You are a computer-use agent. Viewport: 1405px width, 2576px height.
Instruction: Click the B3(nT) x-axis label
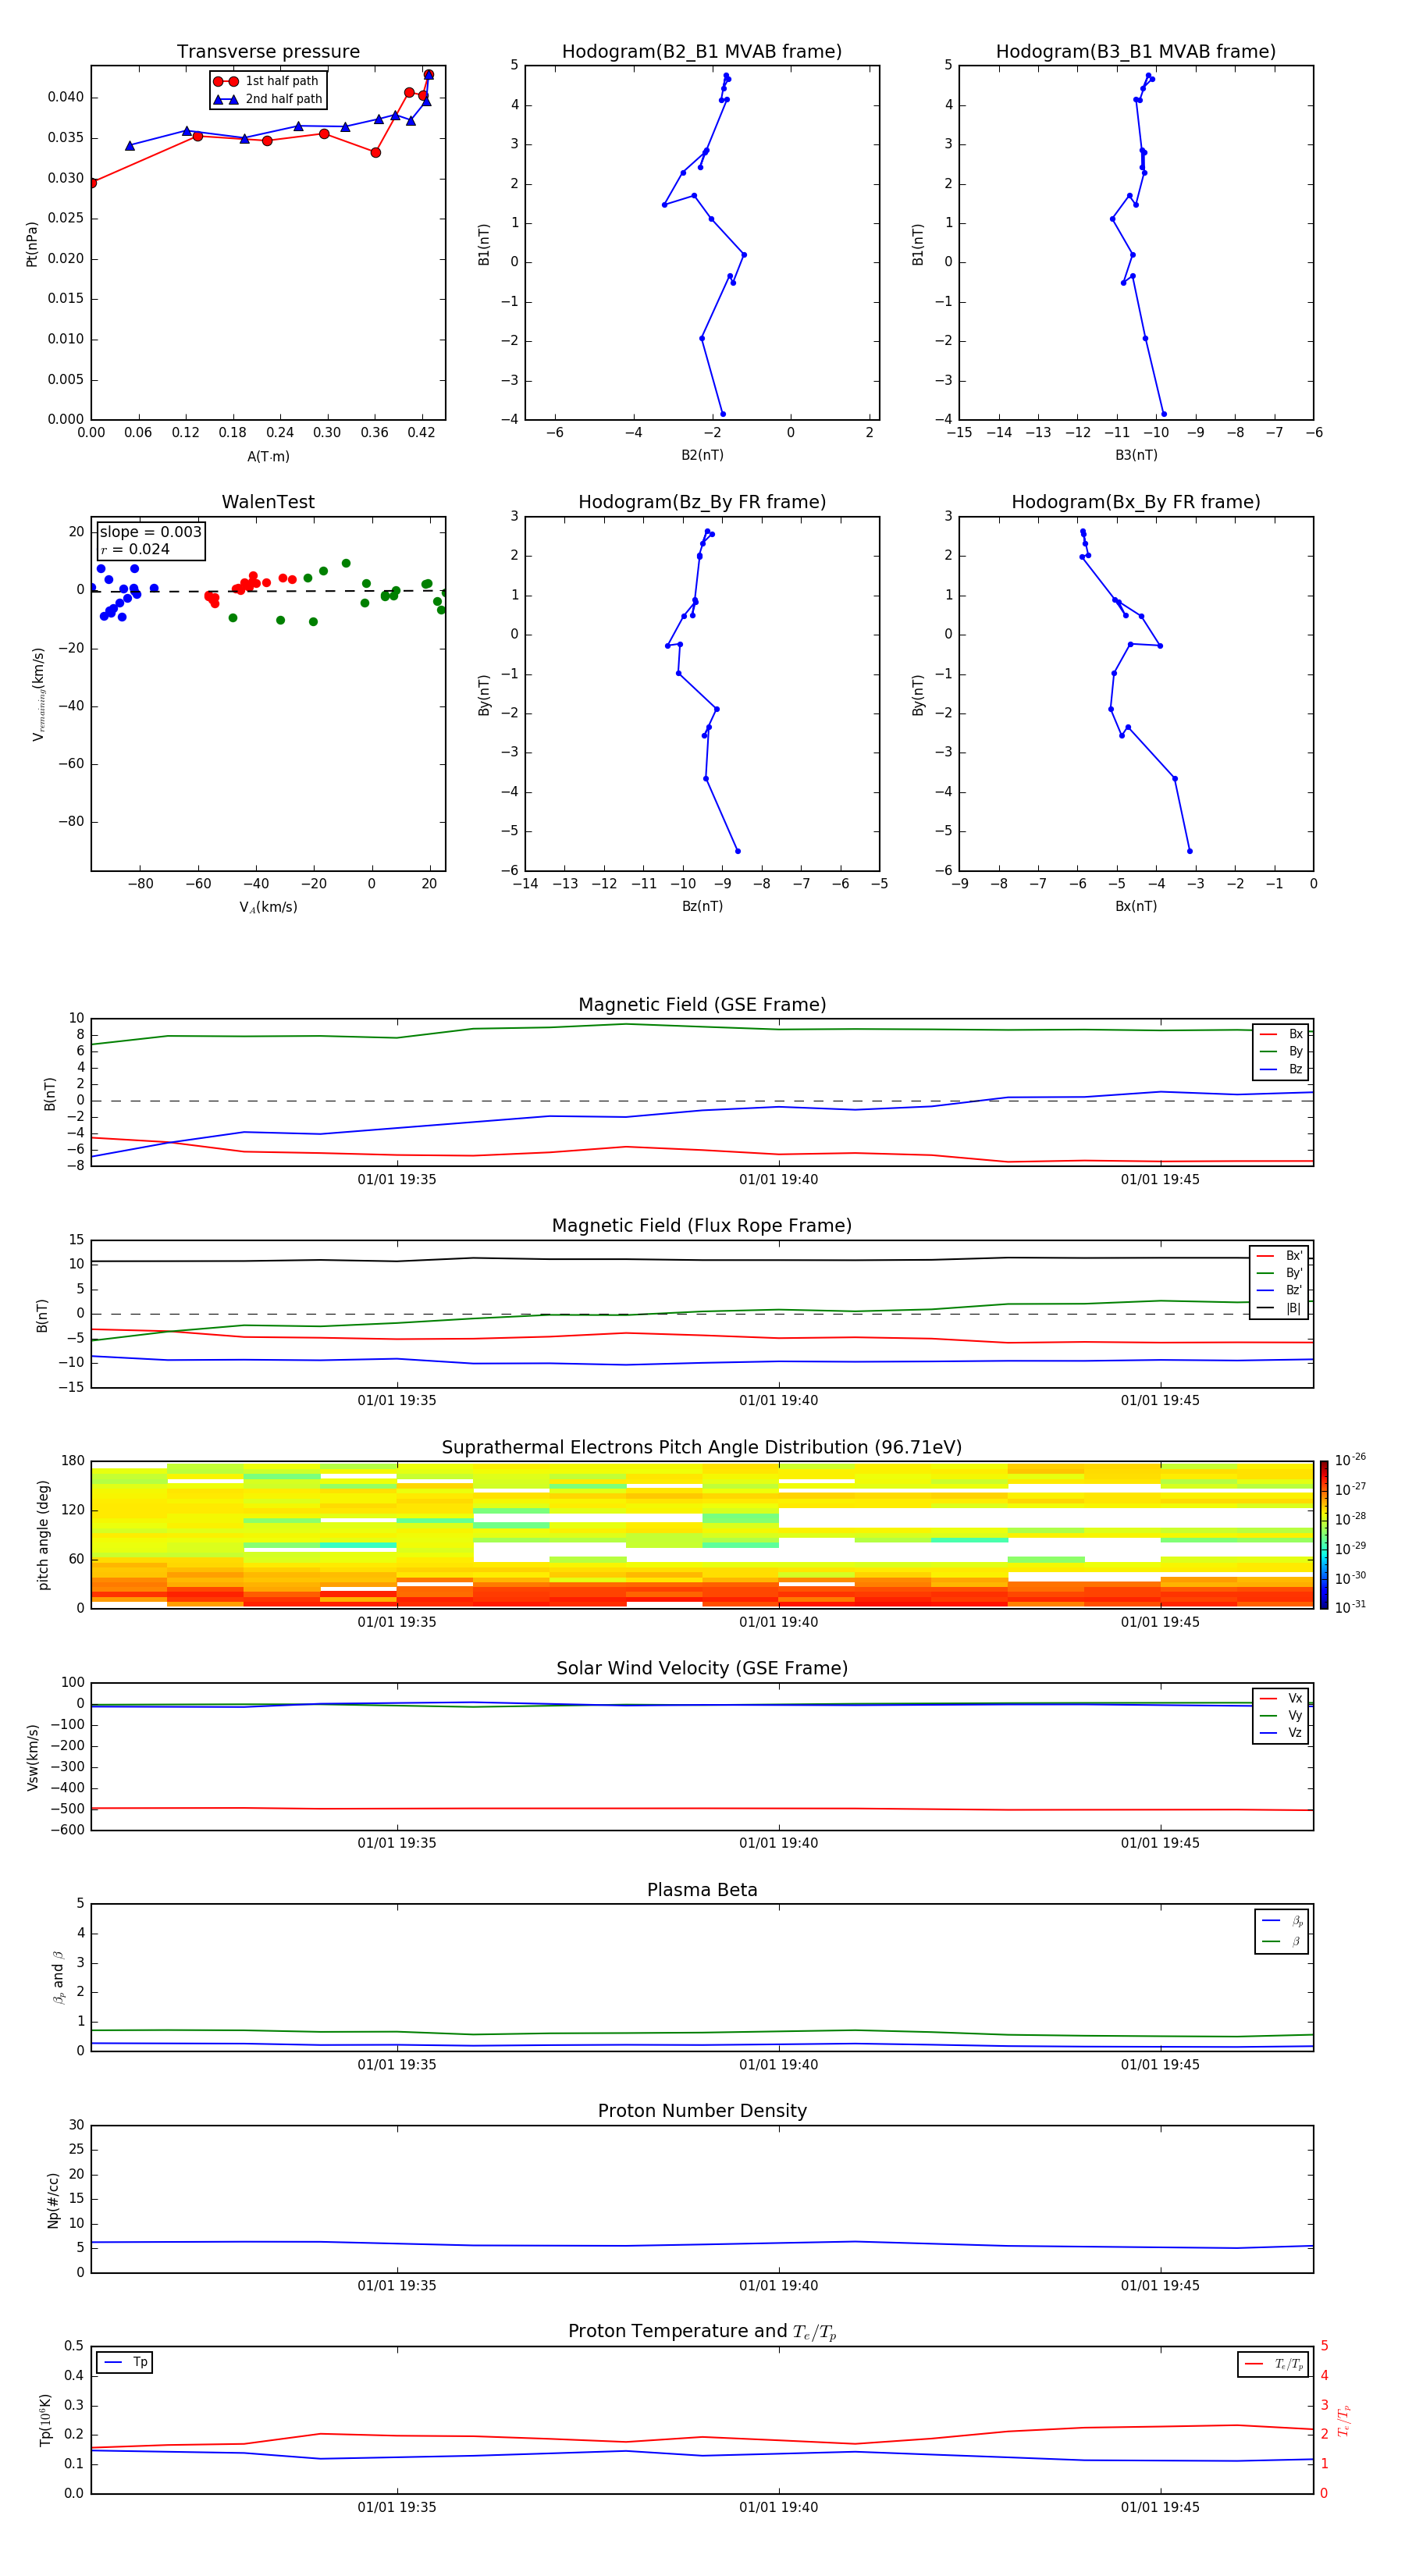coord(1136,455)
